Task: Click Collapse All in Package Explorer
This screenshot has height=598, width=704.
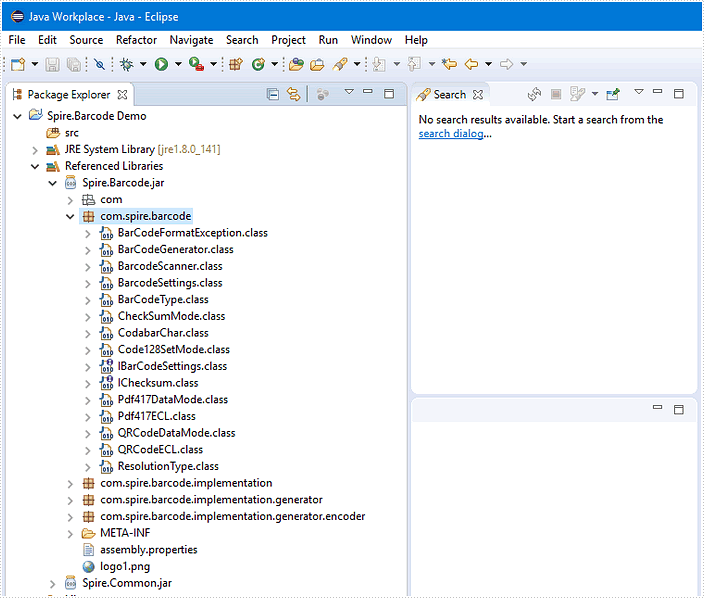Action: (273, 94)
